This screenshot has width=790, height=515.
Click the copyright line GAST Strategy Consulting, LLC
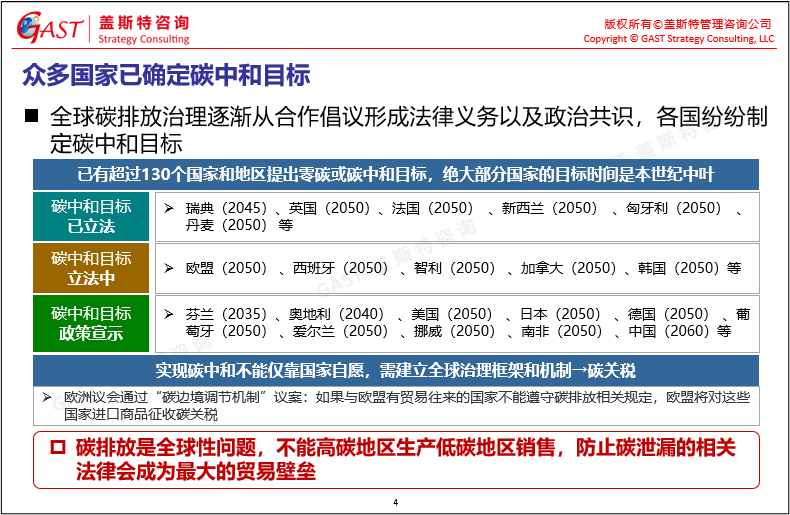click(x=678, y=39)
